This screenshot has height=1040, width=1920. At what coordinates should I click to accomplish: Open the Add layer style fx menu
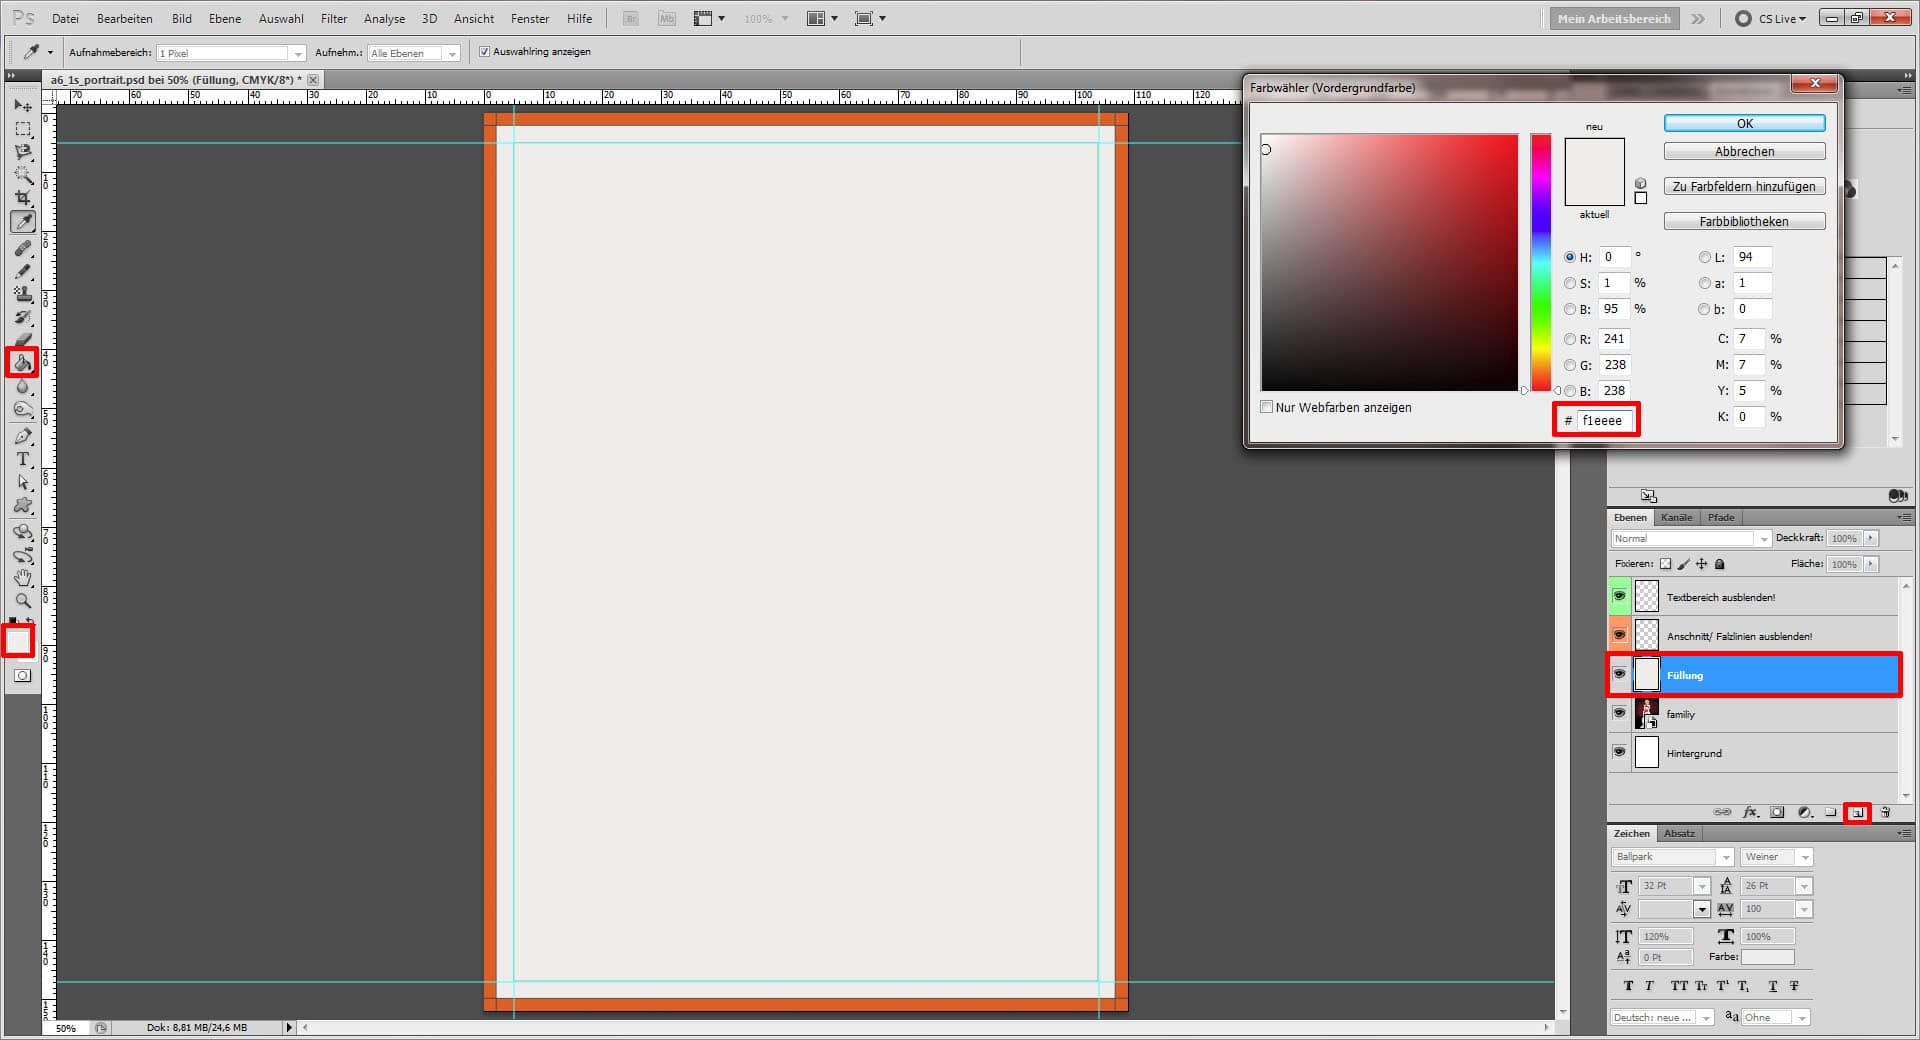(x=1752, y=812)
